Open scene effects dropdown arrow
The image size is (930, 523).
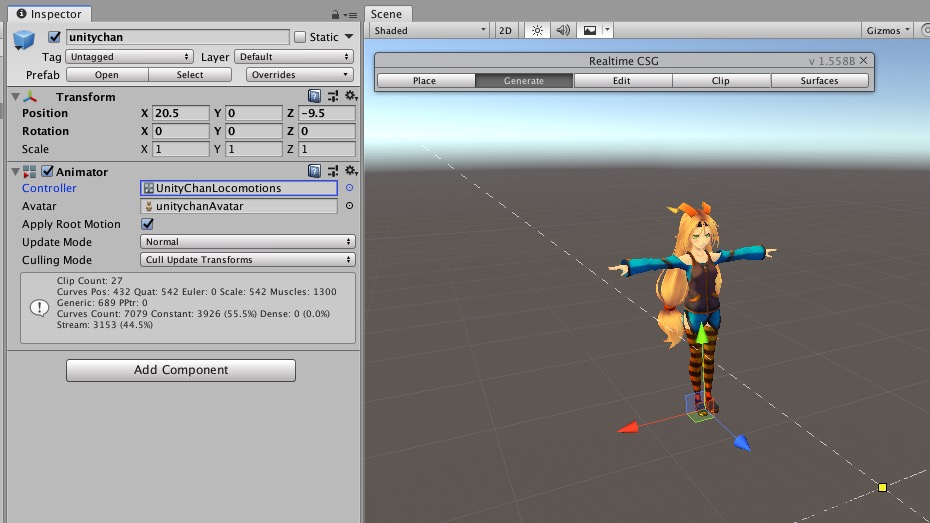[607, 30]
